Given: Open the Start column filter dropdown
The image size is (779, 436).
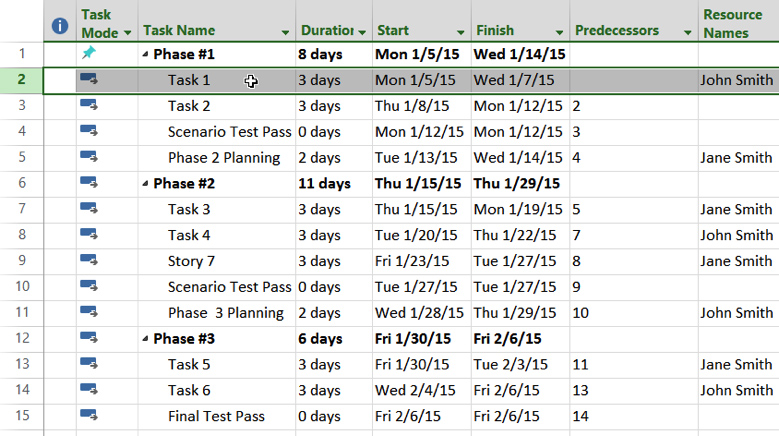Looking at the screenshot, I should pyautogui.click(x=461, y=33).
